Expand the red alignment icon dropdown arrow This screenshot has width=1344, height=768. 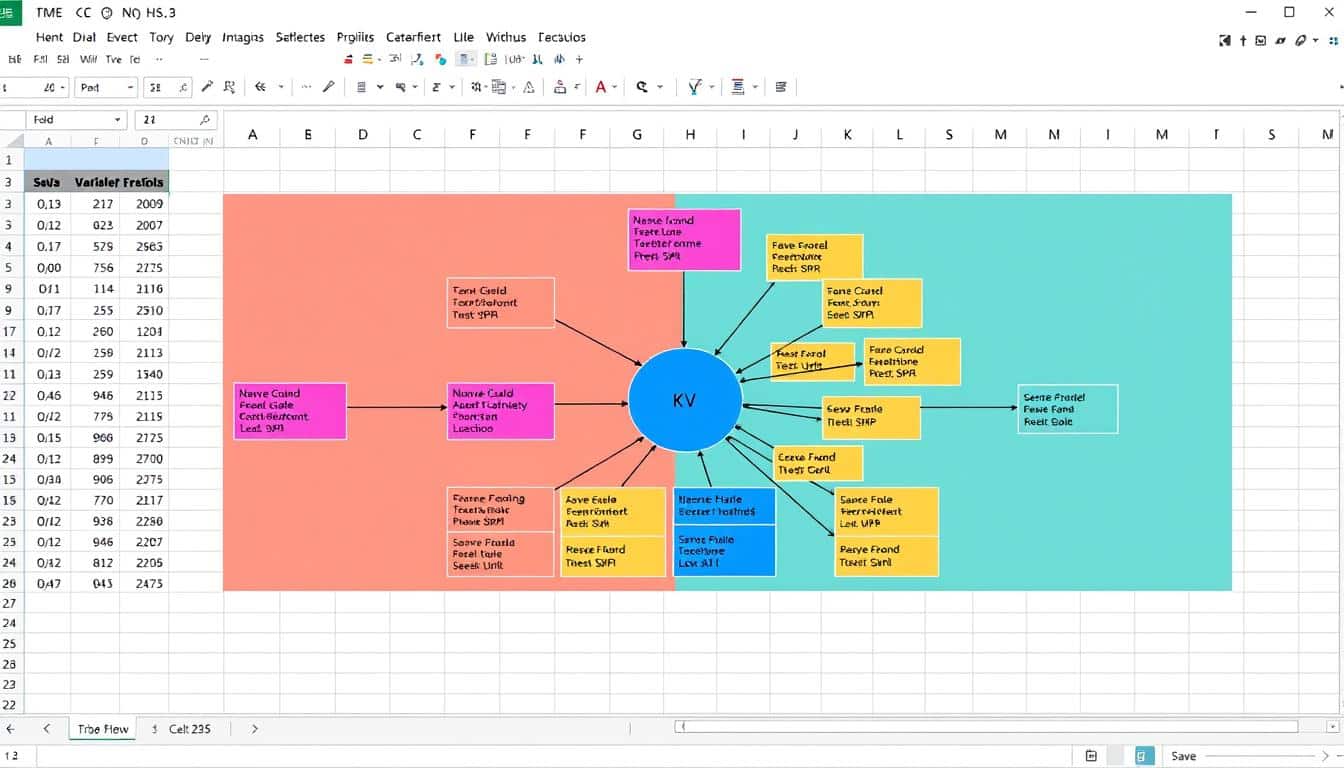tap(755, 88)
